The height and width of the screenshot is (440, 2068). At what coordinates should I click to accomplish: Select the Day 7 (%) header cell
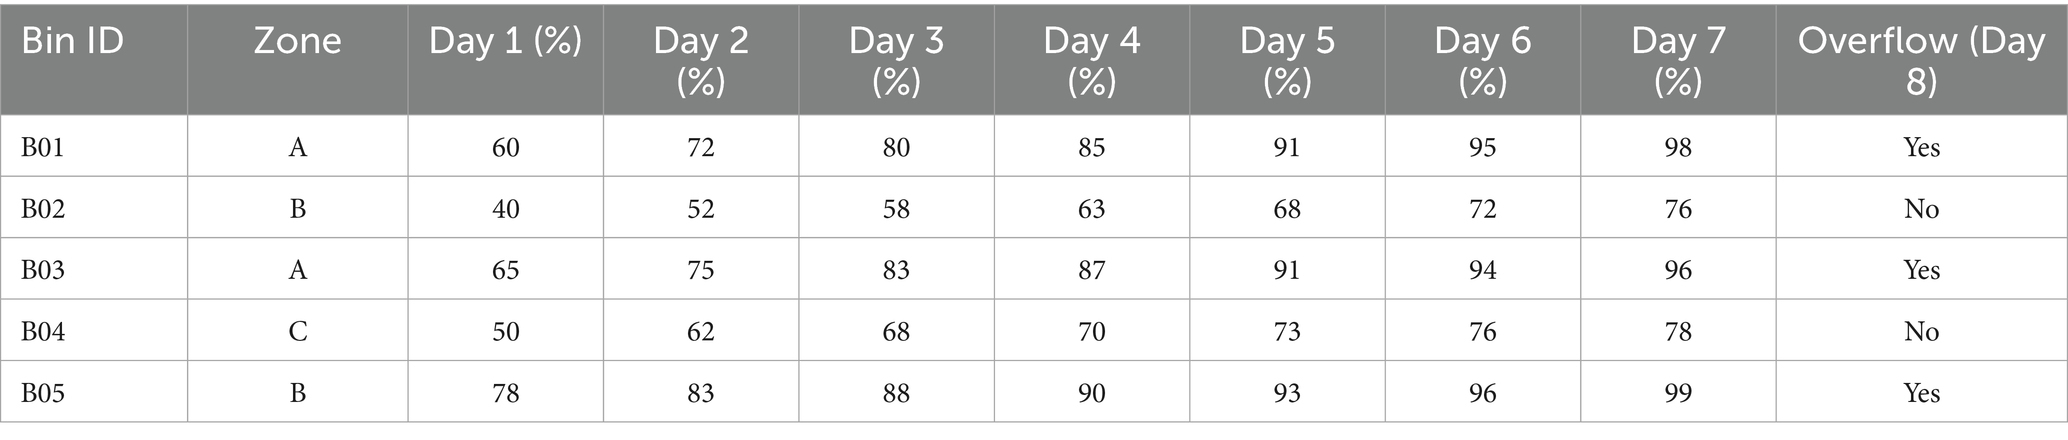click(1678, 60)
